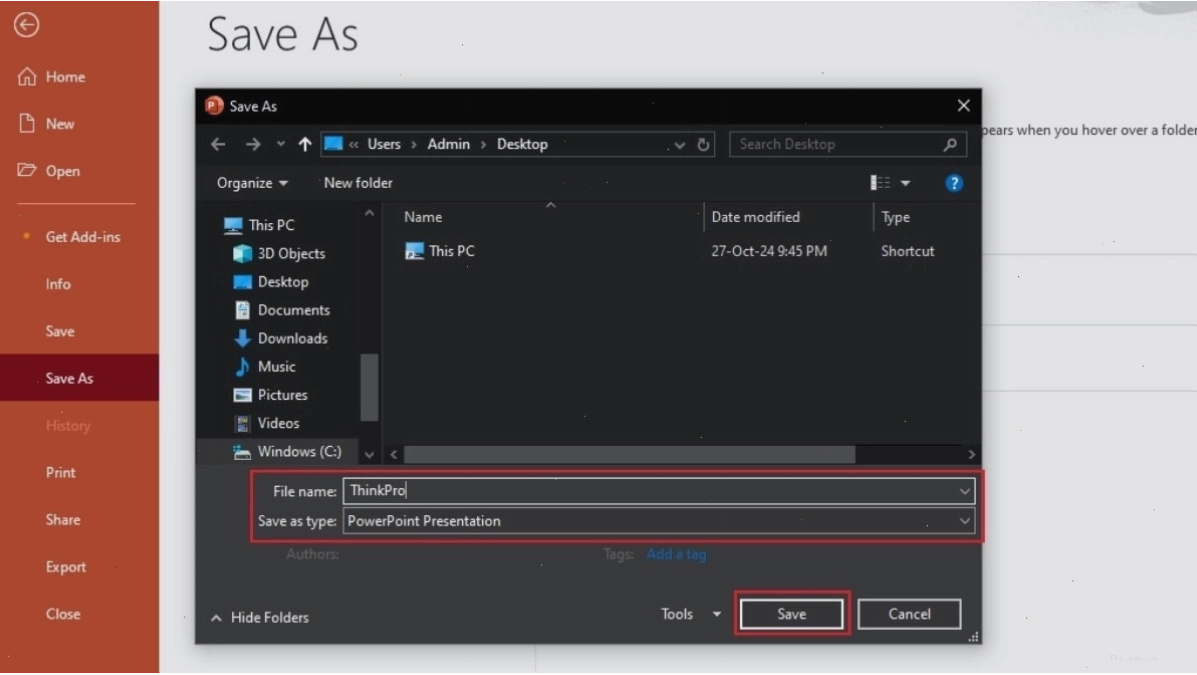Click the Home house icon
The width and height of the screenshot is (1197, 675).
tap(27, 76)
